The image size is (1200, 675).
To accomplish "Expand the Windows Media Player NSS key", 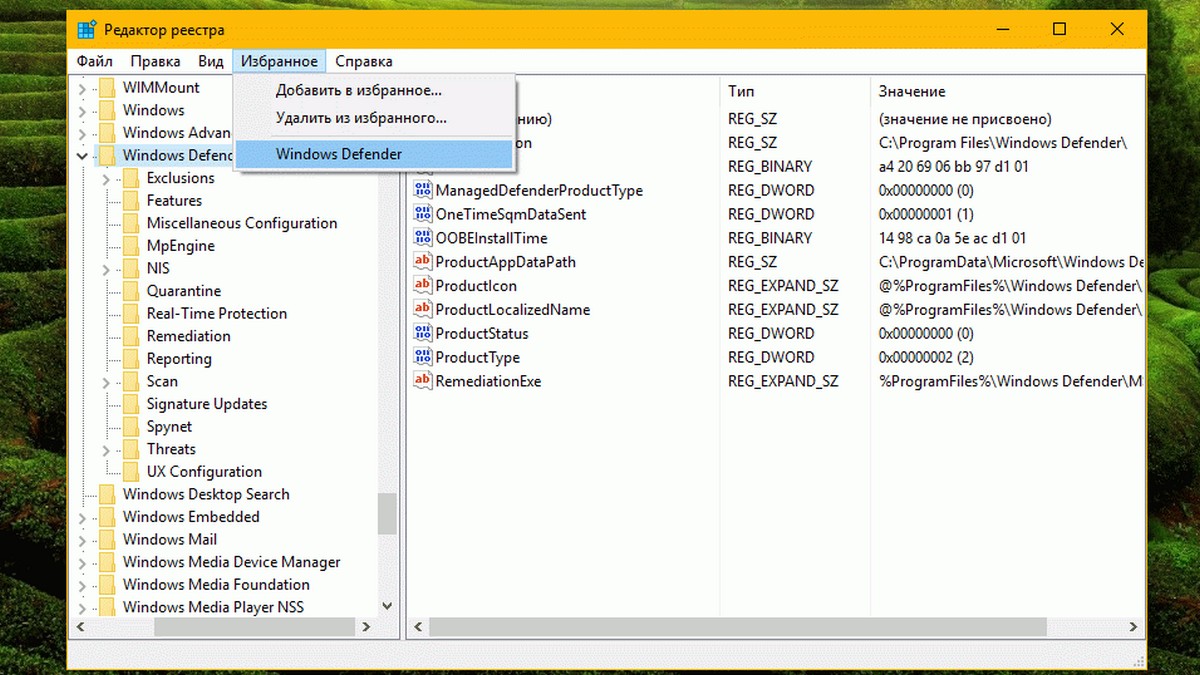I will [x=82, y=607].
